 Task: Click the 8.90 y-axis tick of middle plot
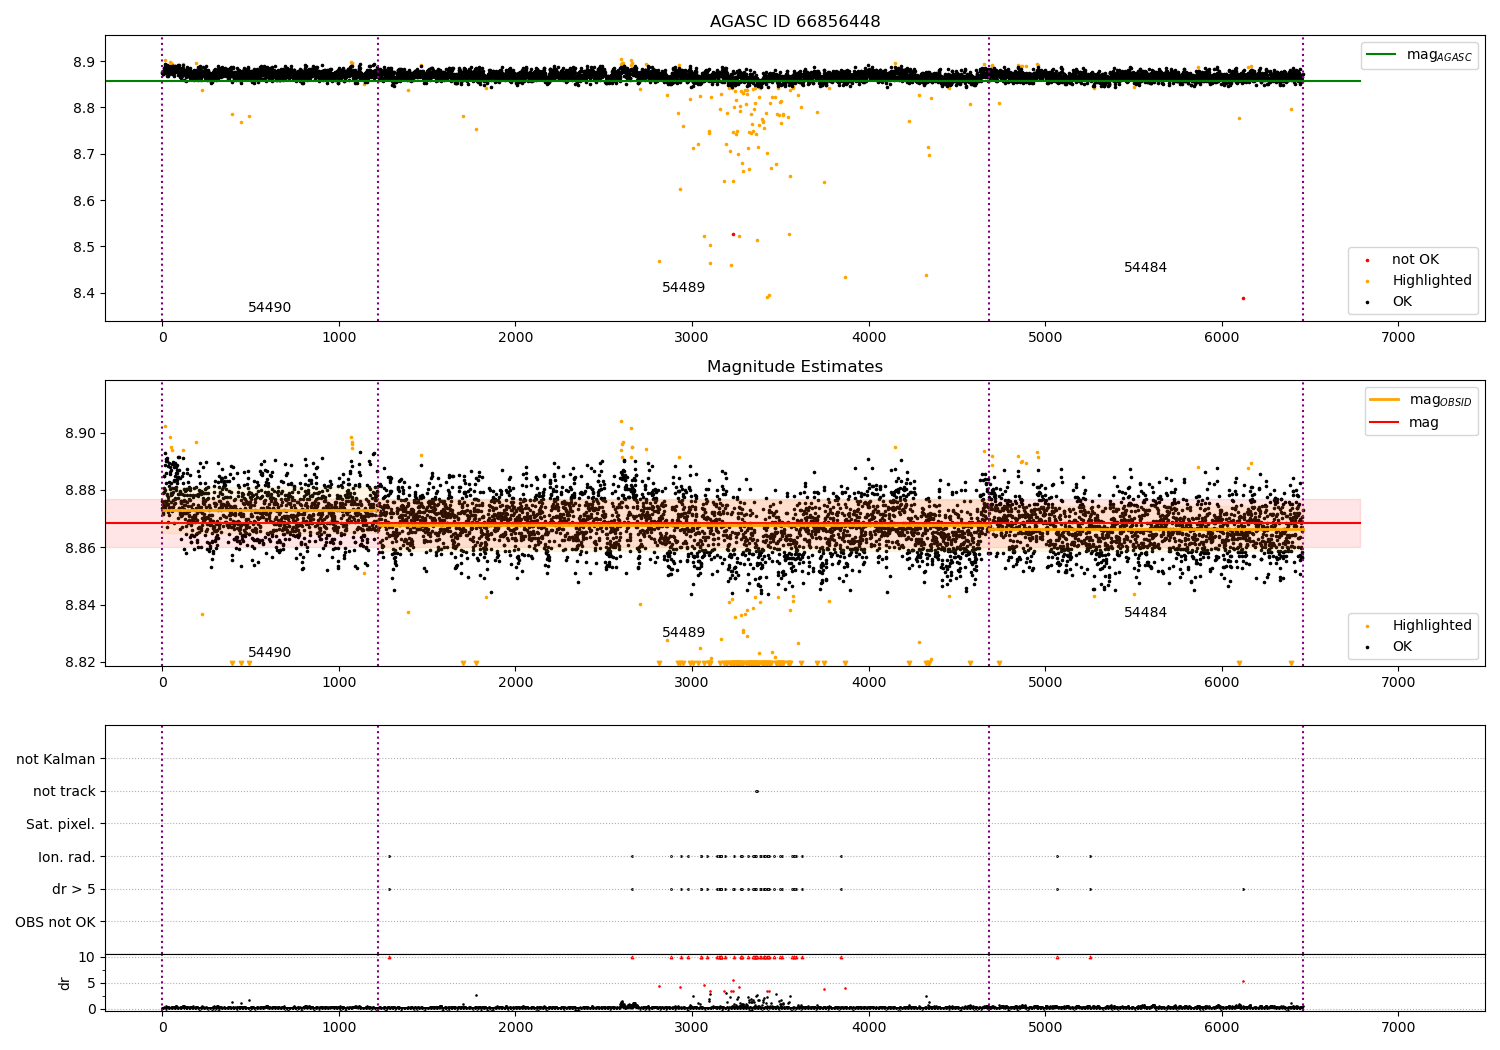tap(81, 434)
